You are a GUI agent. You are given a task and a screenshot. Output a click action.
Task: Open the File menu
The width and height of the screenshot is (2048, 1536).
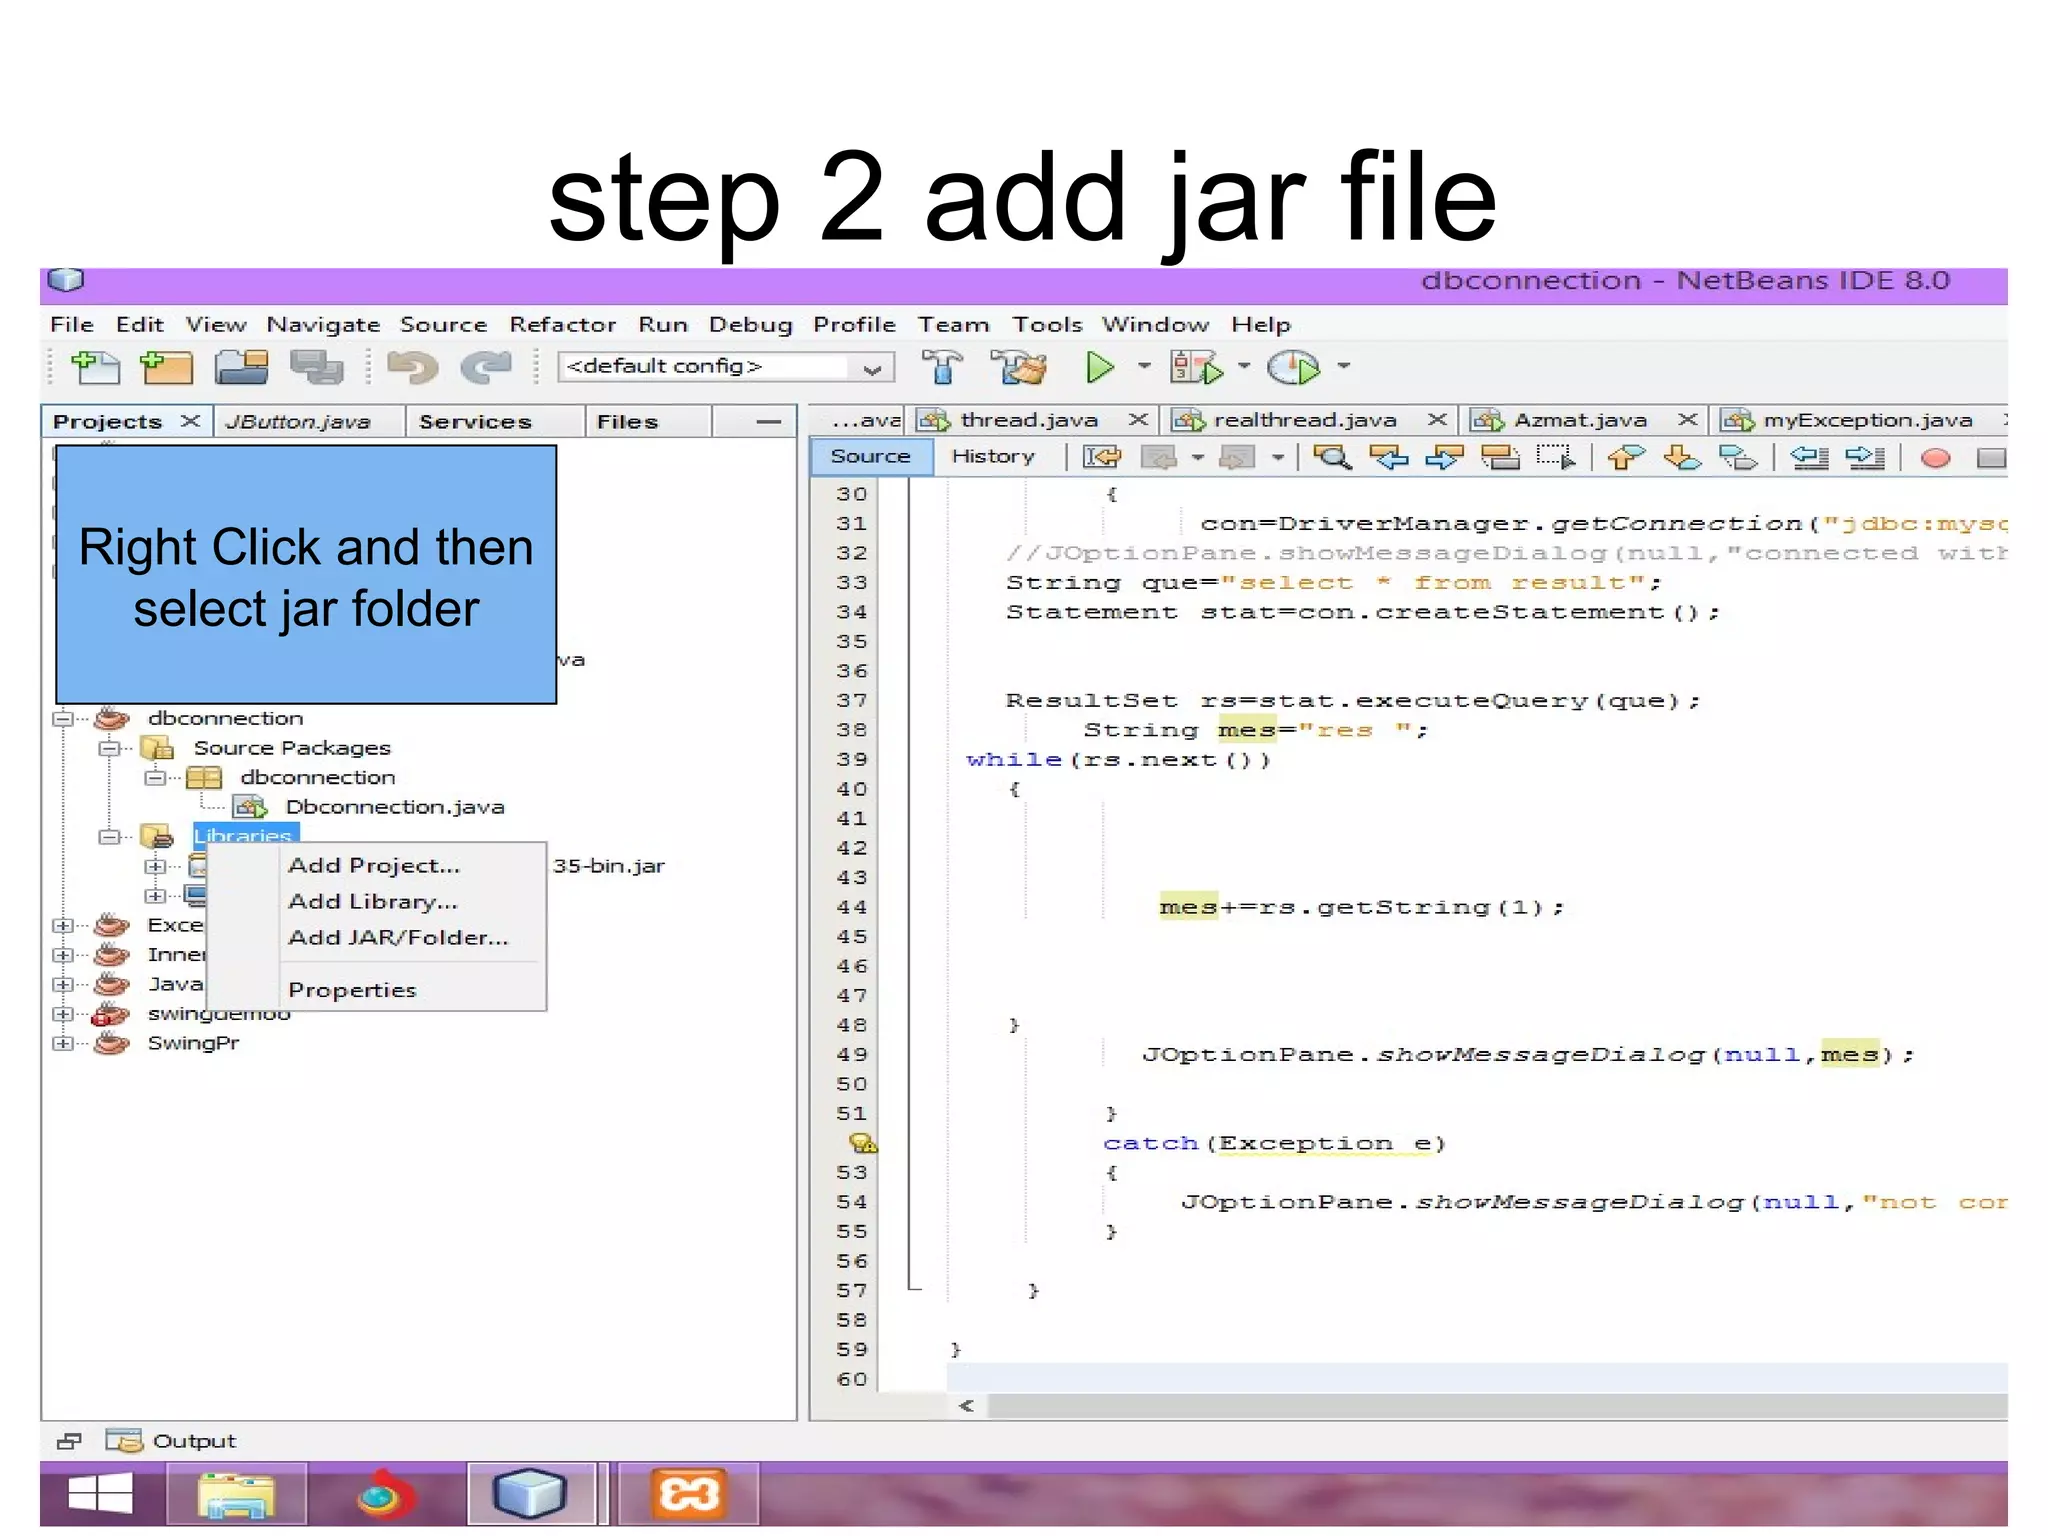pos(72,325)
